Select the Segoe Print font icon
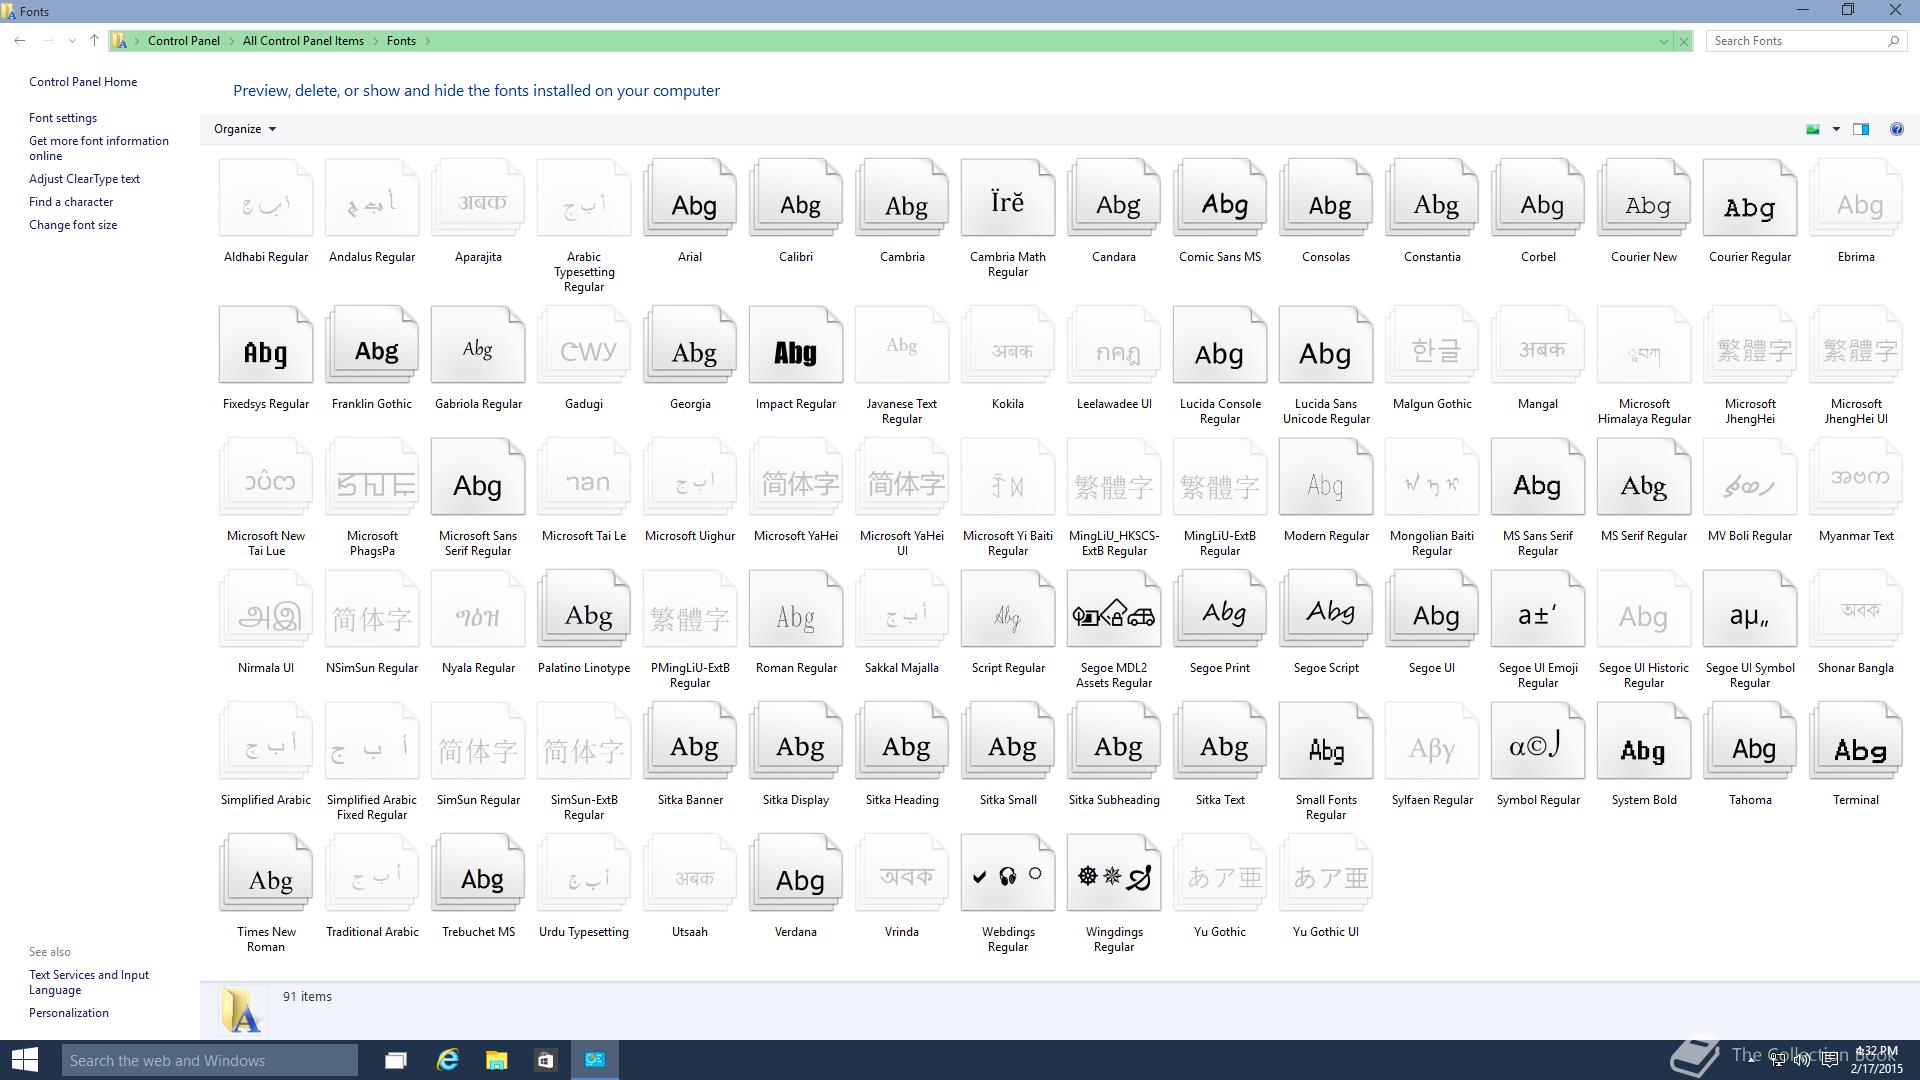 (1220, 609)
